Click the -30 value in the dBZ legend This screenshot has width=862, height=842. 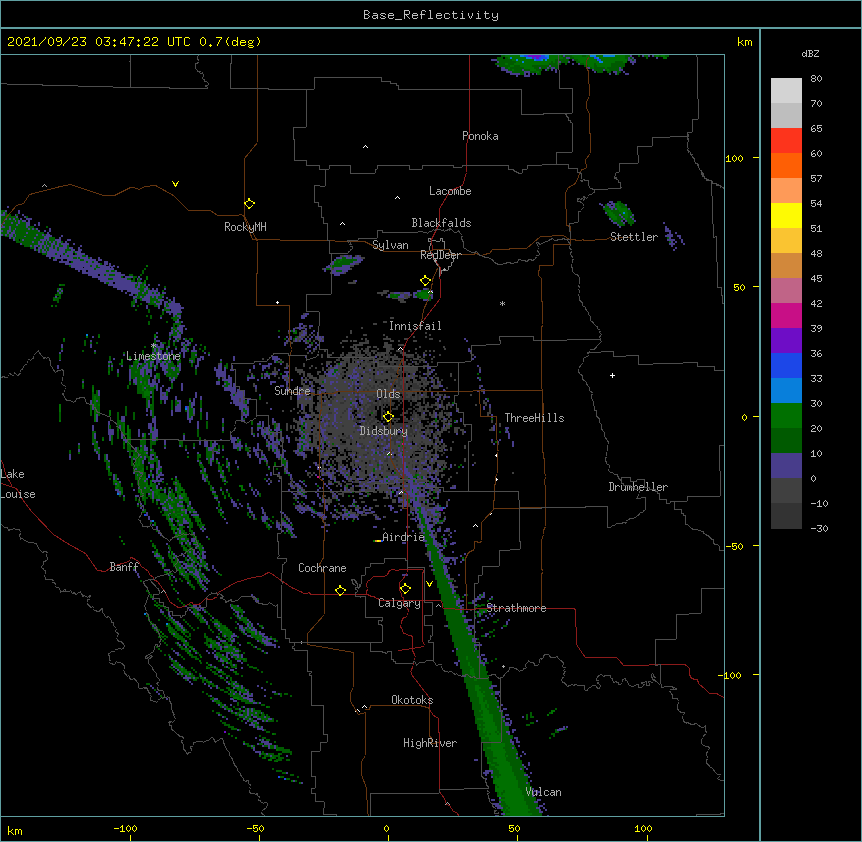pyautogui.click(x=819, y=529)
